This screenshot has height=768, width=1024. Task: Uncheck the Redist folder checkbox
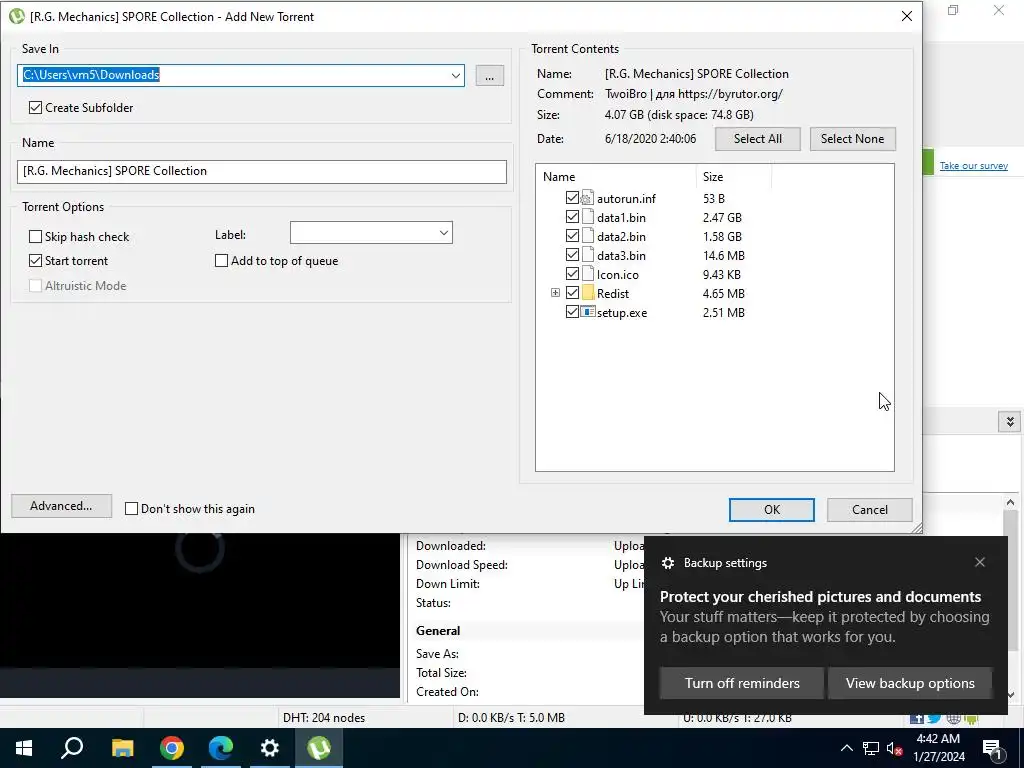[572, 293]
